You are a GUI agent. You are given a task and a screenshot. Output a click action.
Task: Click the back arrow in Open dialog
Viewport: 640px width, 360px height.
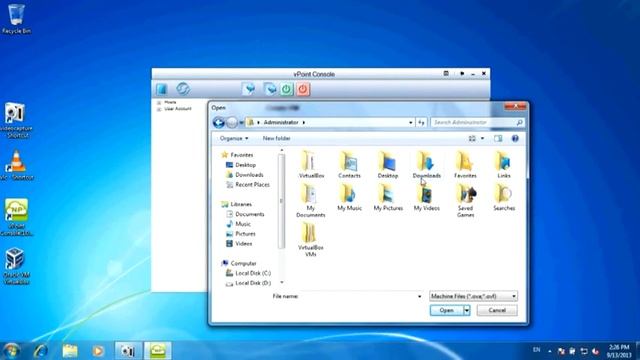(218, 122)
